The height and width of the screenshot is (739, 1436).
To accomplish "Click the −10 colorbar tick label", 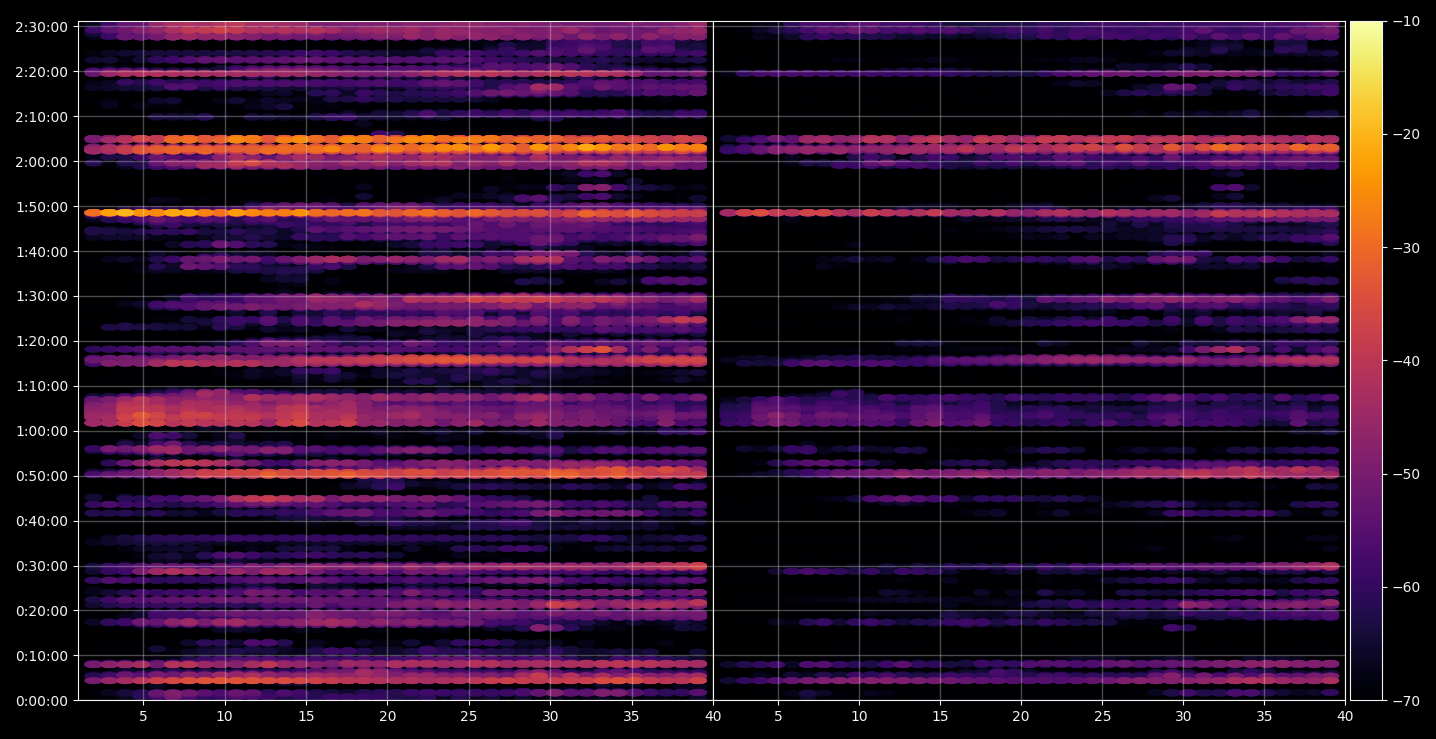I will (x=1406, y=22).
